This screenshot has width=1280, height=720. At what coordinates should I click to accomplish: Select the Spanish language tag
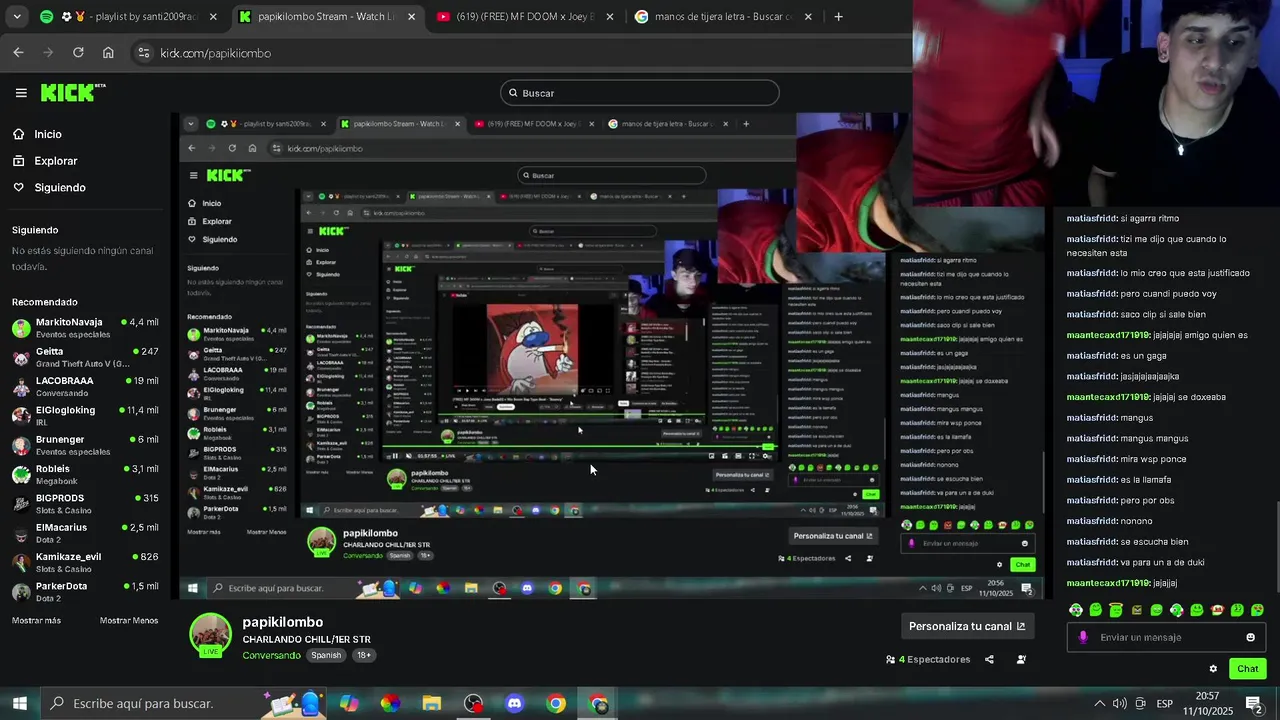click(326, 656)
